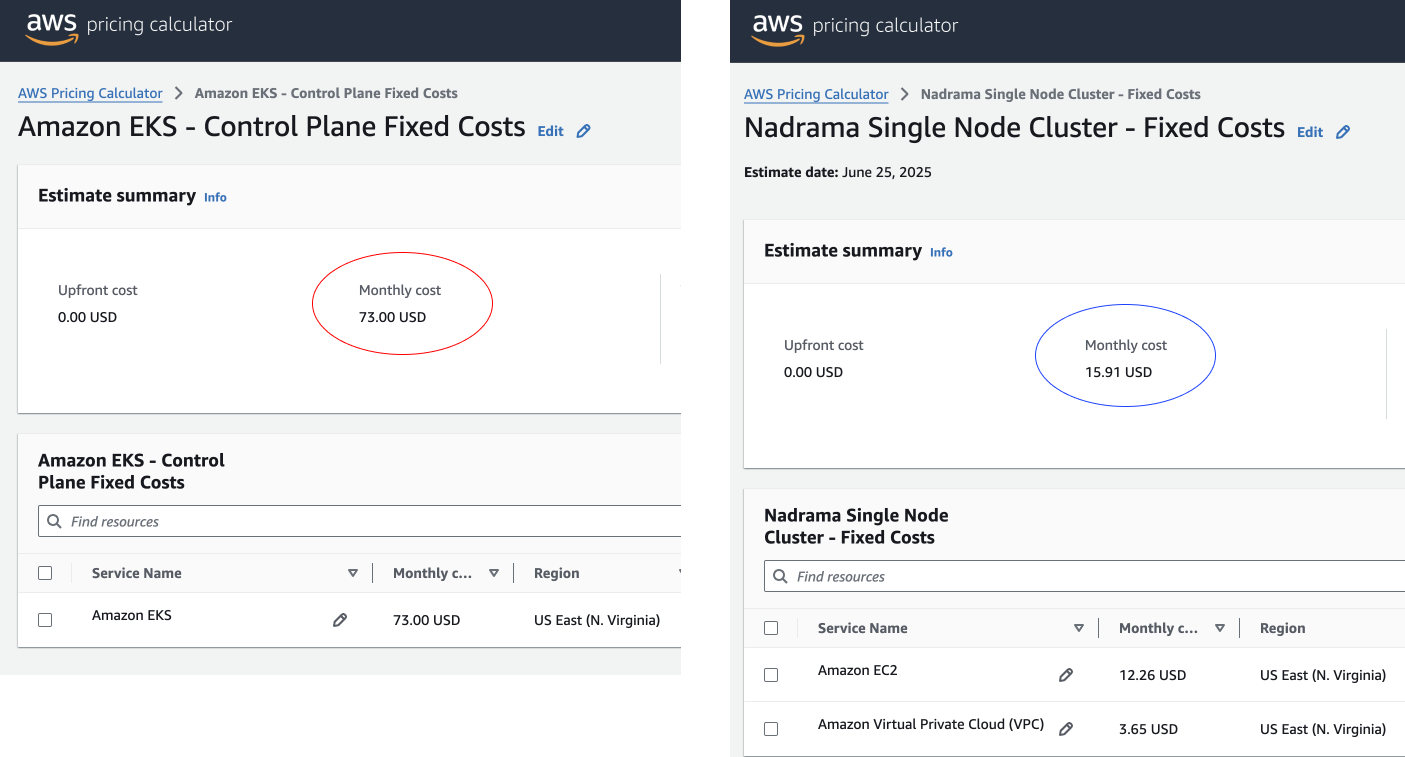1405x757 pixels.
Task: Click Region value in Amazon EKS row
Action: coord(597,620)
